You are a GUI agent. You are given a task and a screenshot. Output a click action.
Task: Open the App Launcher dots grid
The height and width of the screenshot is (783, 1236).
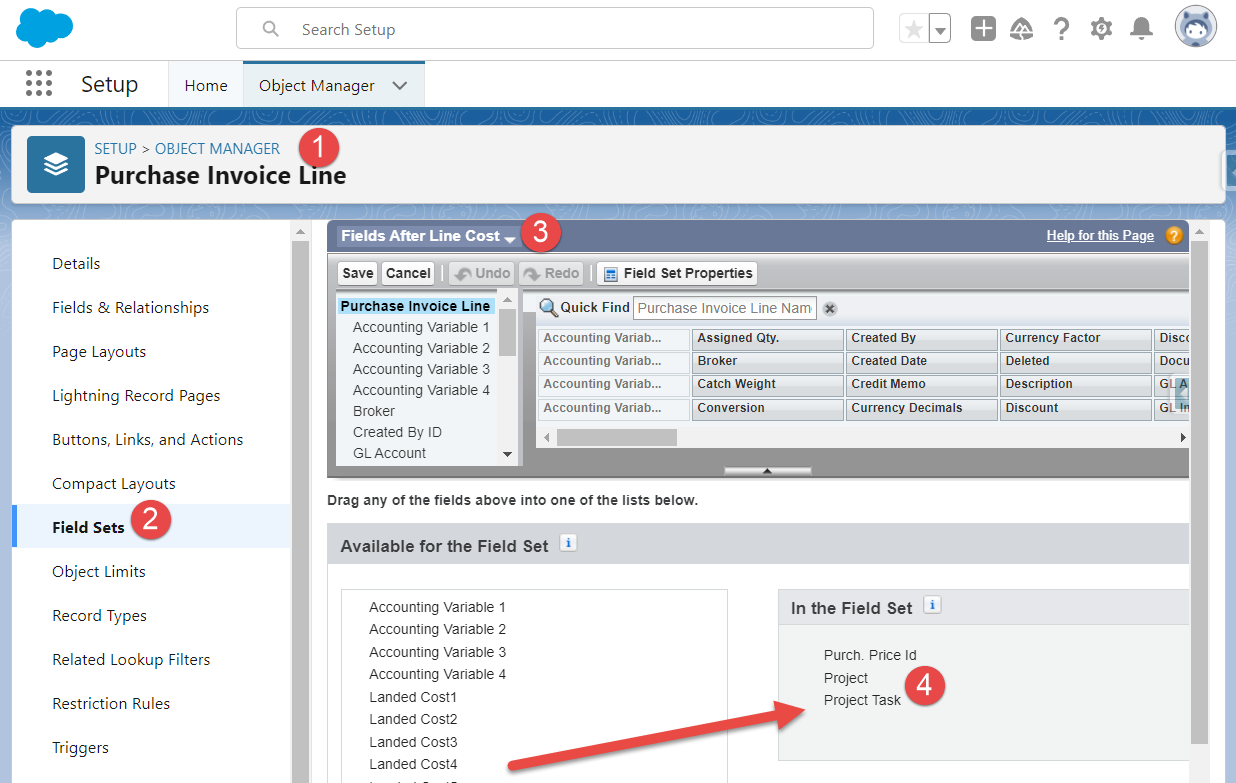tap(39, 84)
